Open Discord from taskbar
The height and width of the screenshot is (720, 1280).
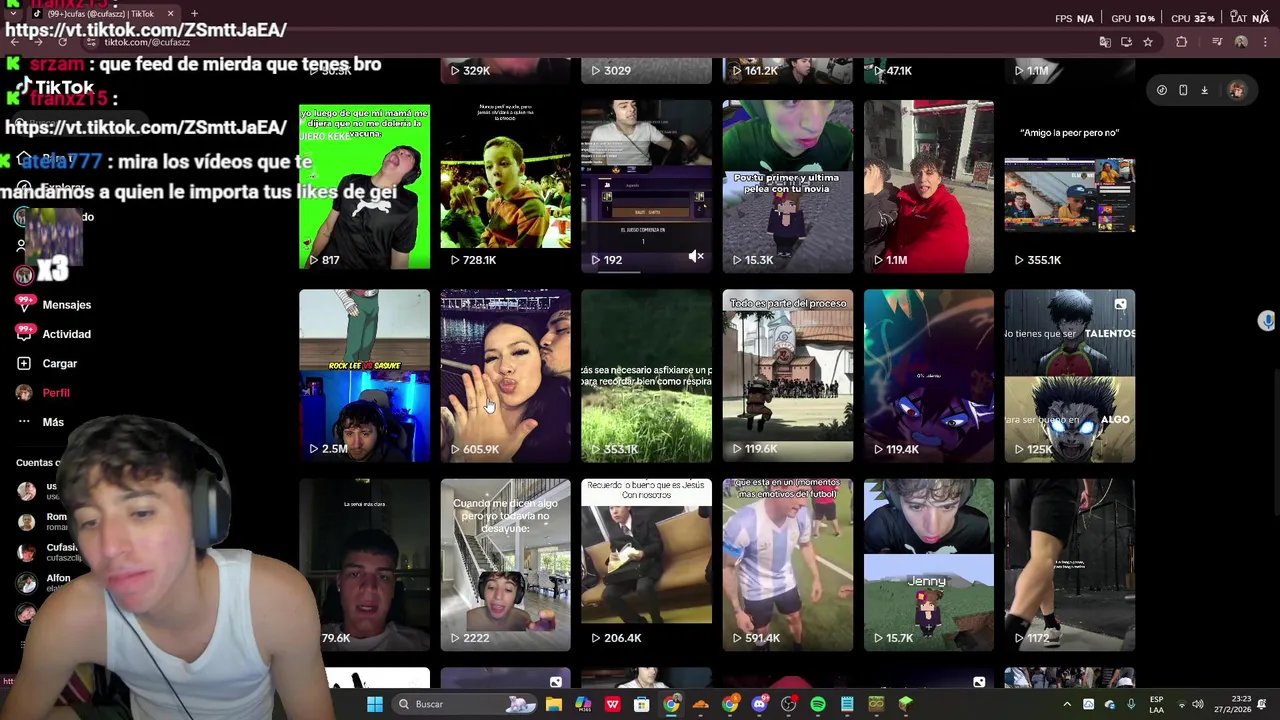click(759, 704)
